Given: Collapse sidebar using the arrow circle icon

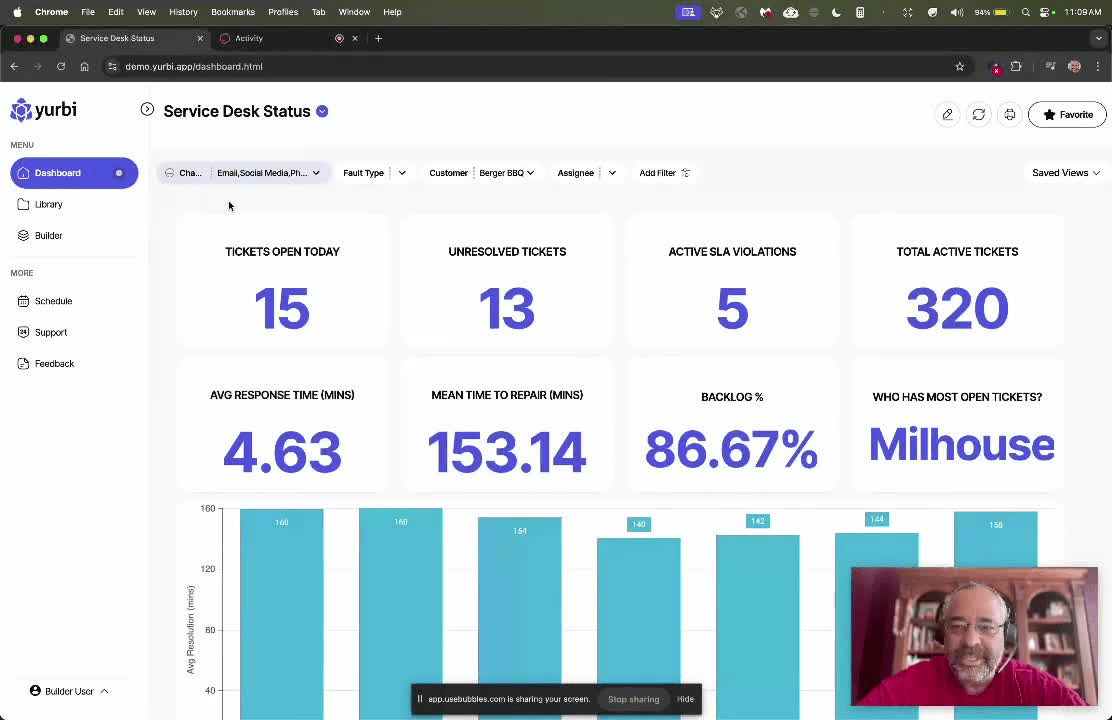Looking at the screenshot, I should click(x=147, y=109).
